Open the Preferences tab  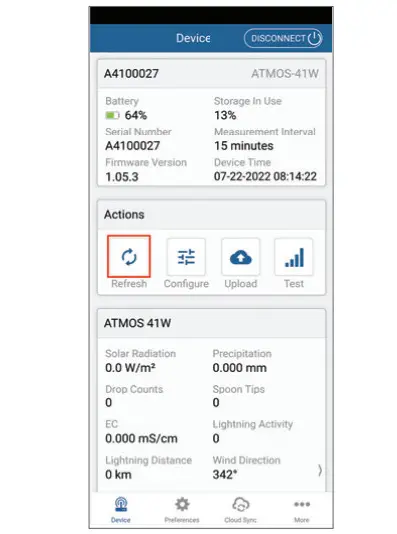tap(182, 510)
